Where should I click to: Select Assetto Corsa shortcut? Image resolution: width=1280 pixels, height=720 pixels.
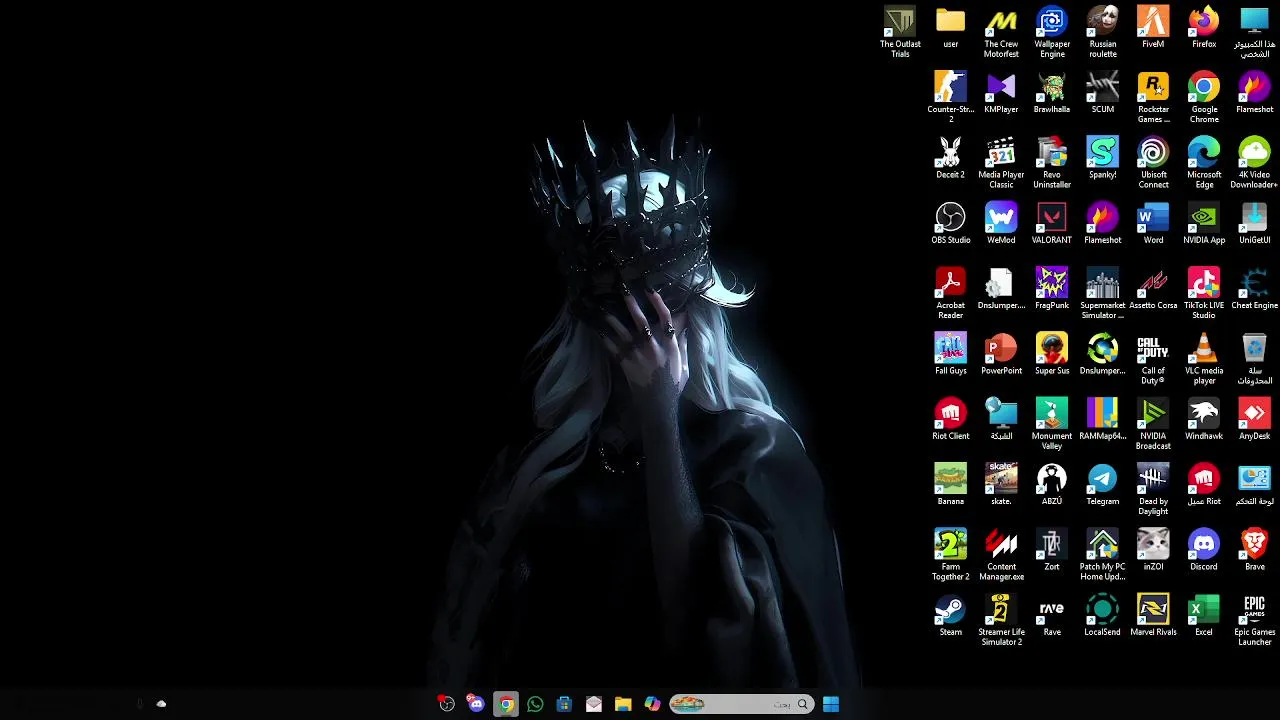[1153, 288]
